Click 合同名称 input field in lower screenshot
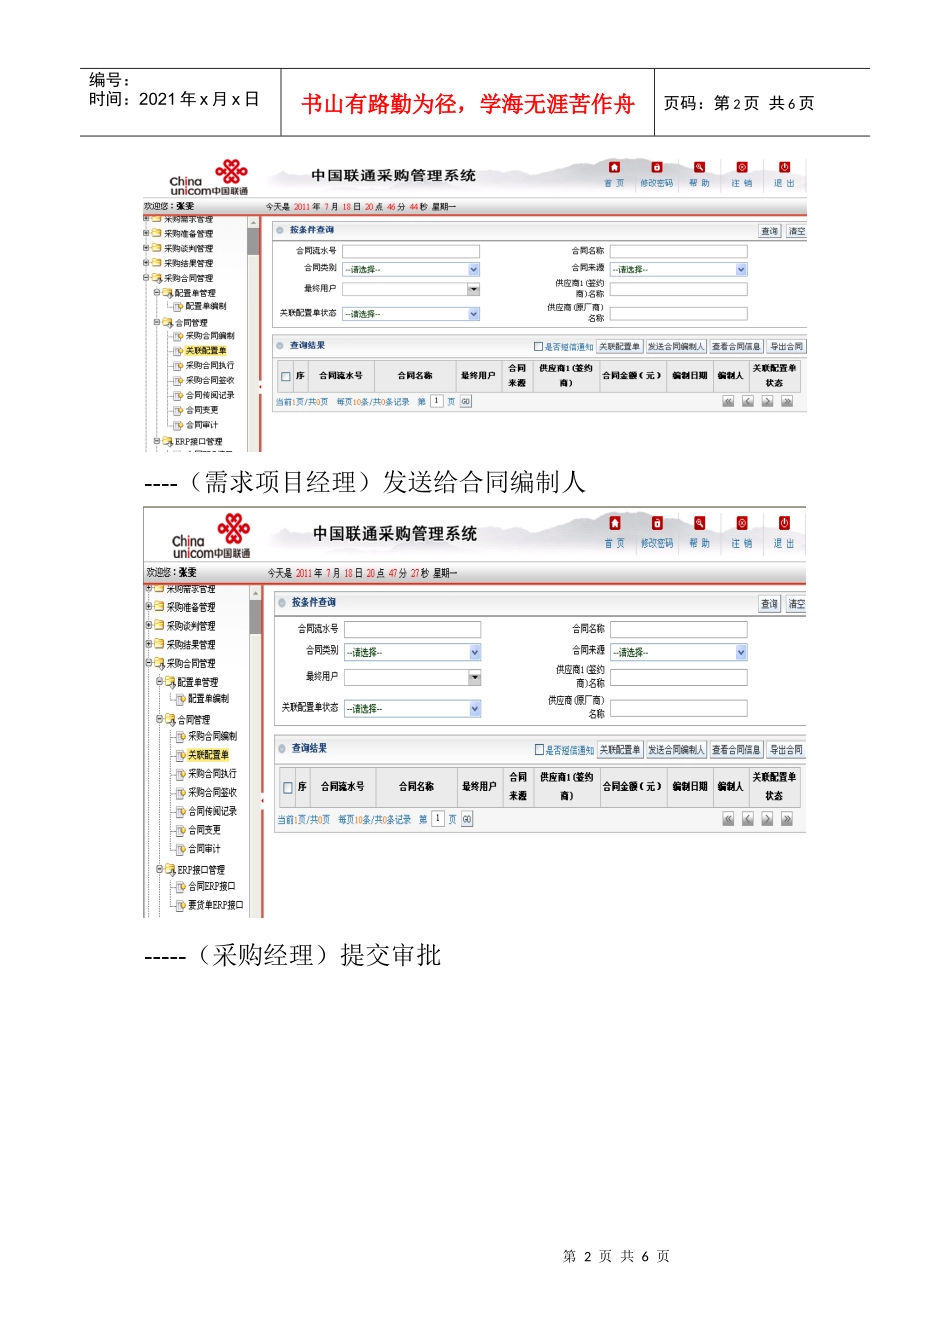Screen dimensions: 950x1344 [x=679, y=629]
